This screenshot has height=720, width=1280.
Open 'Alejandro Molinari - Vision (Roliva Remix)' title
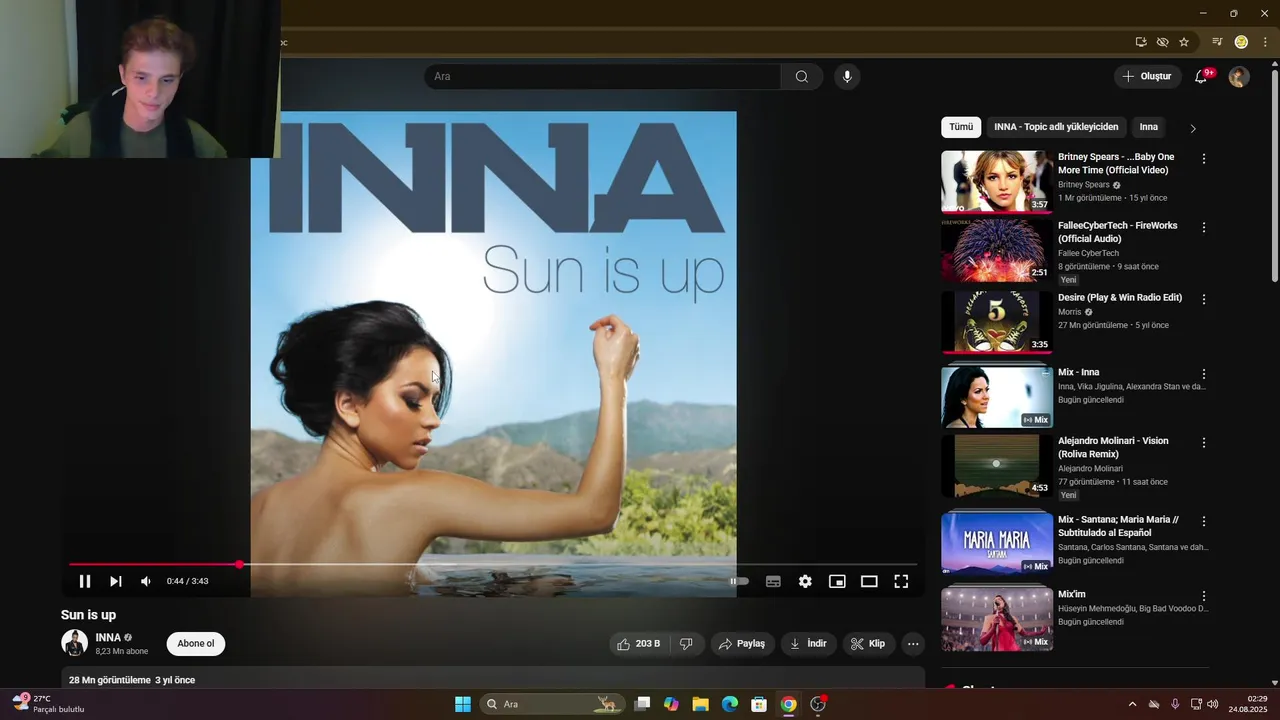tap(1113, 447)
